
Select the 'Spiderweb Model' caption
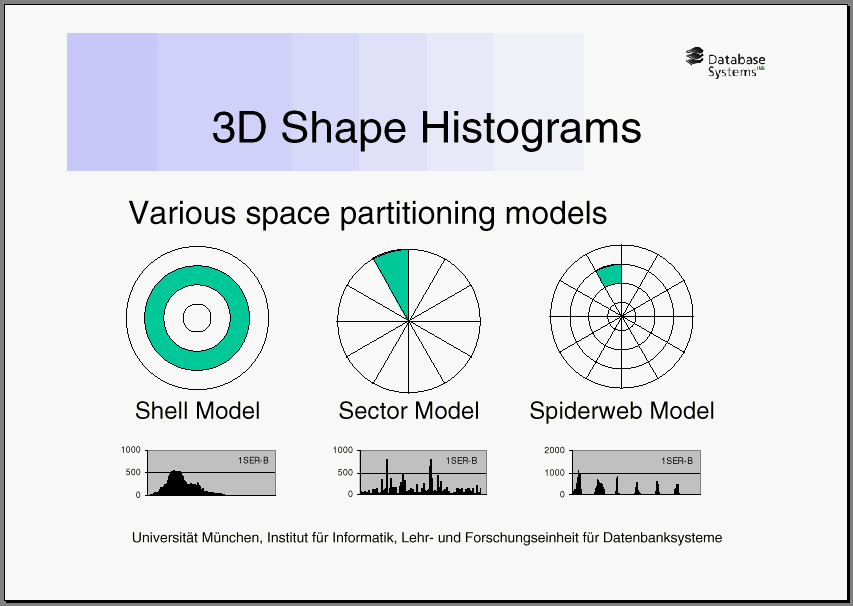click(622, 411)
